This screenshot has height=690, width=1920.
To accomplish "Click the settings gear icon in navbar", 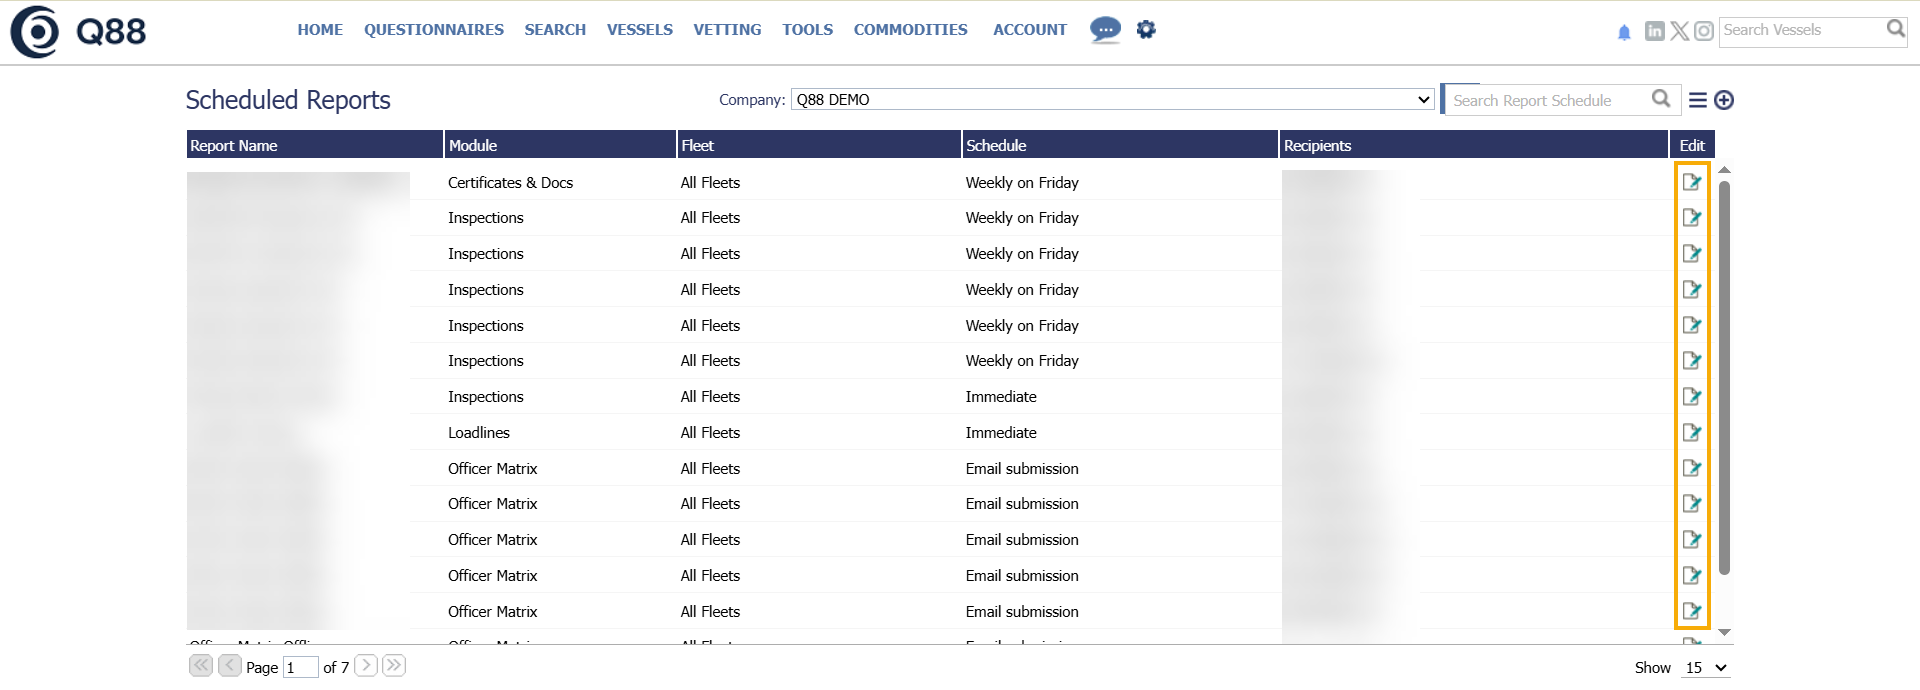I will pos(1146,30).
